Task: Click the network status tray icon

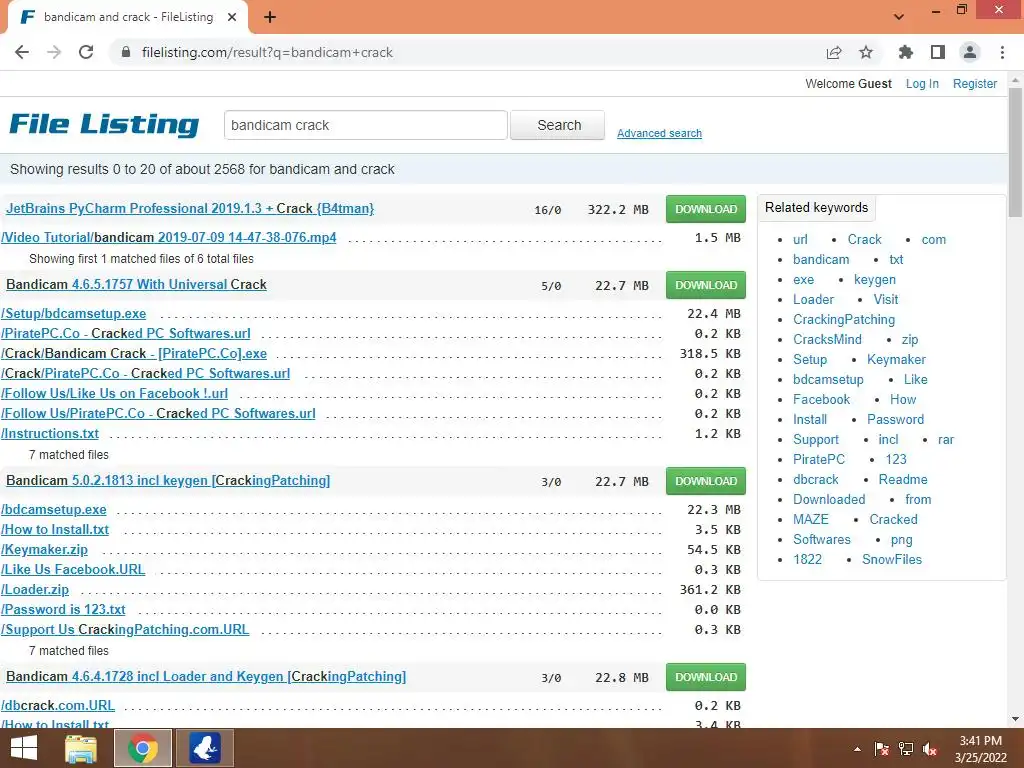Action: (906, 749)
